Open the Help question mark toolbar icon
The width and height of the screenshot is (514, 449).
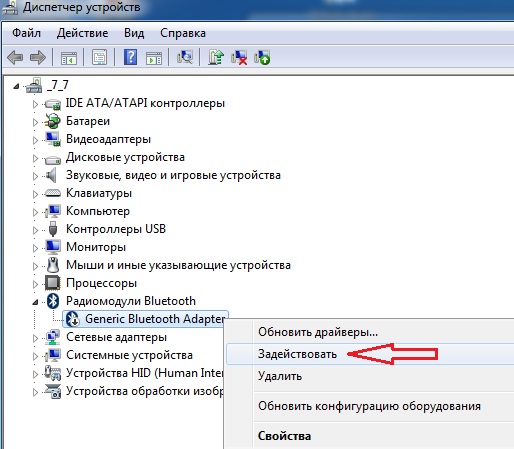coord(130,57)
